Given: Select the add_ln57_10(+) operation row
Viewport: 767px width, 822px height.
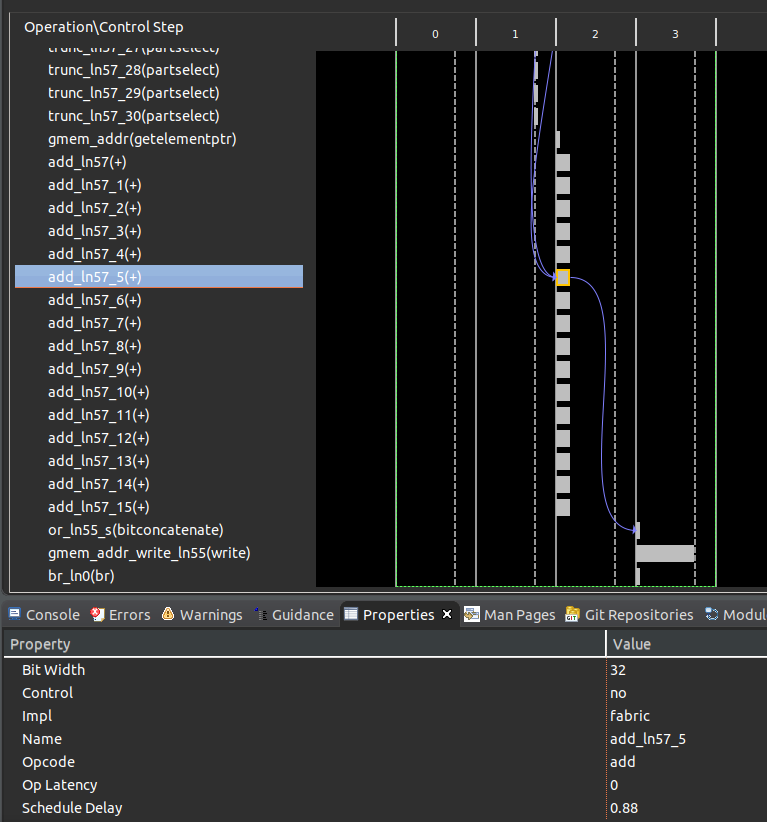Looking at the screenshot, I should pos(98,392).
